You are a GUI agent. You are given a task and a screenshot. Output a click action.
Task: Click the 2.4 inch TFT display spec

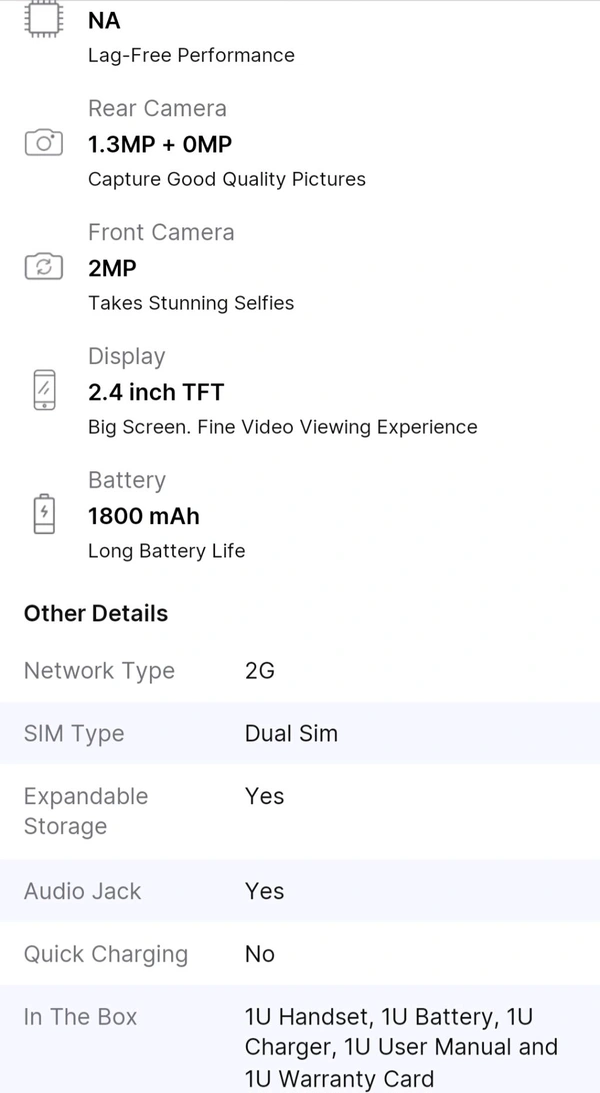pyautogui.click(x=156, y=392)
